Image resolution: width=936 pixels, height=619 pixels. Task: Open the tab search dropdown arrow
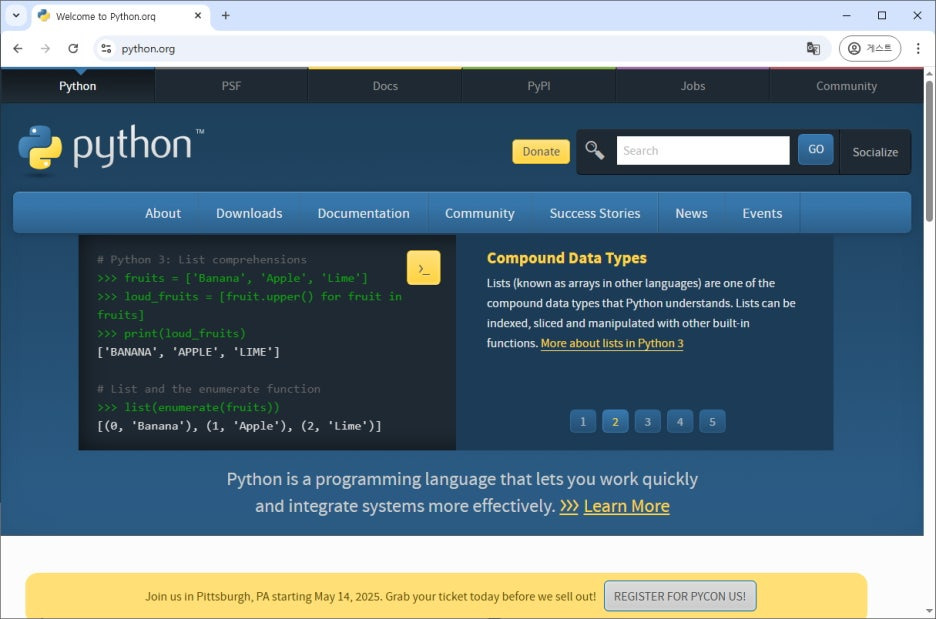[16, 16]
